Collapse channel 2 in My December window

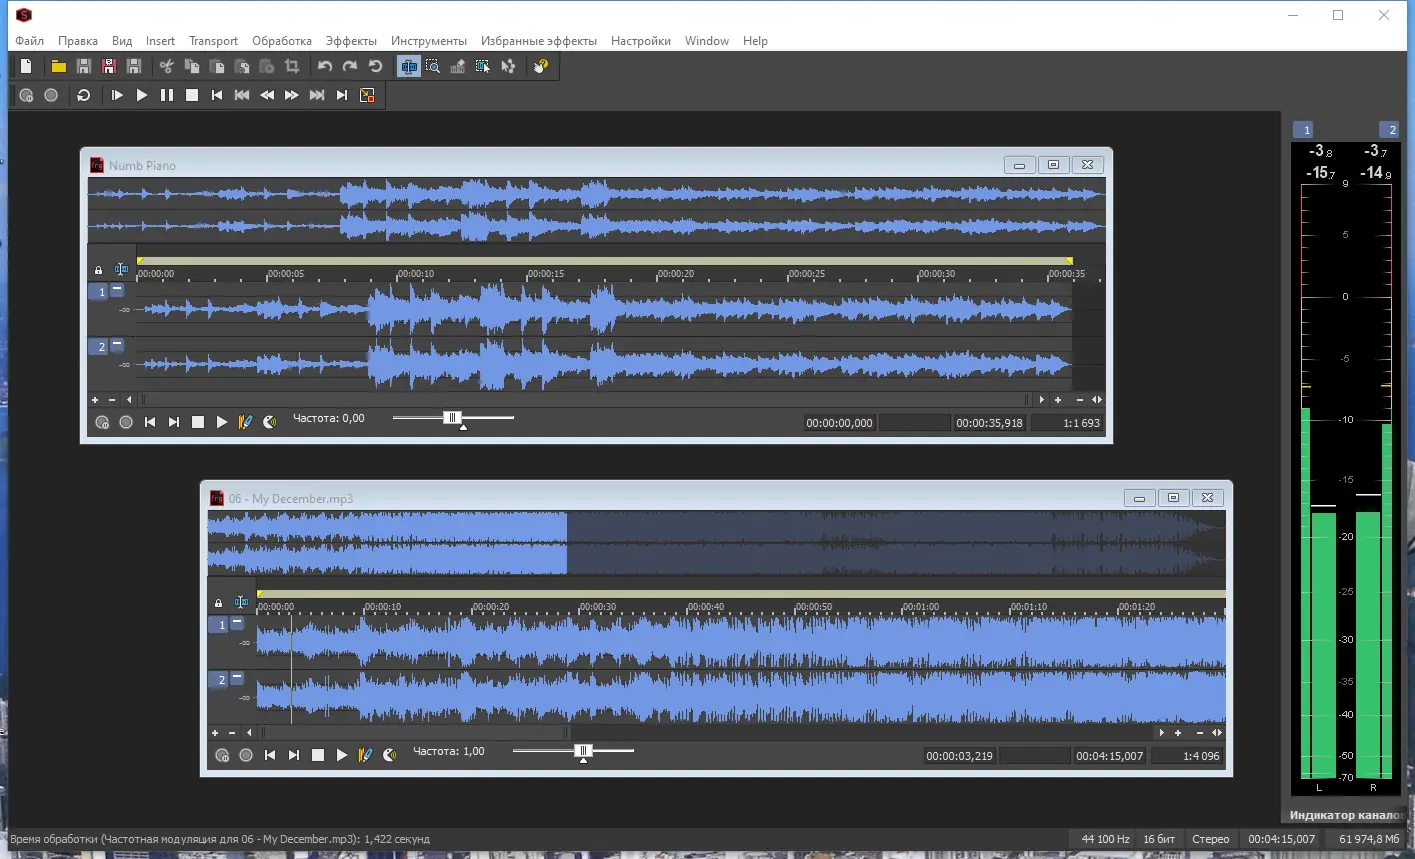click(x=237, y=677)
